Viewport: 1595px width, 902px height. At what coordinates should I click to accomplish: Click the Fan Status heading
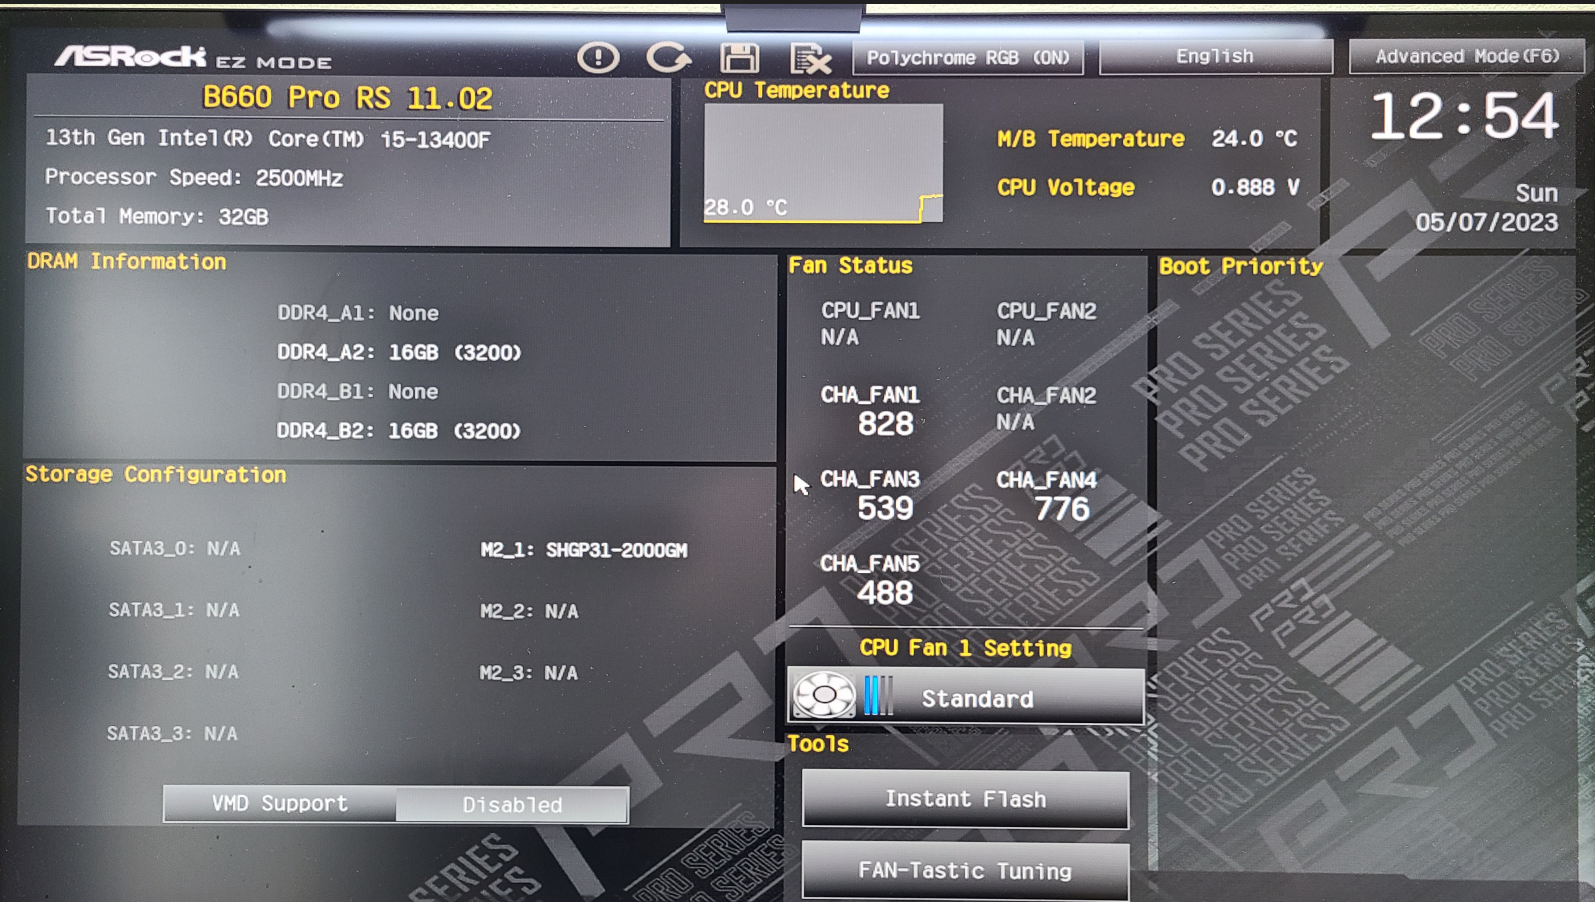point(850,266)
